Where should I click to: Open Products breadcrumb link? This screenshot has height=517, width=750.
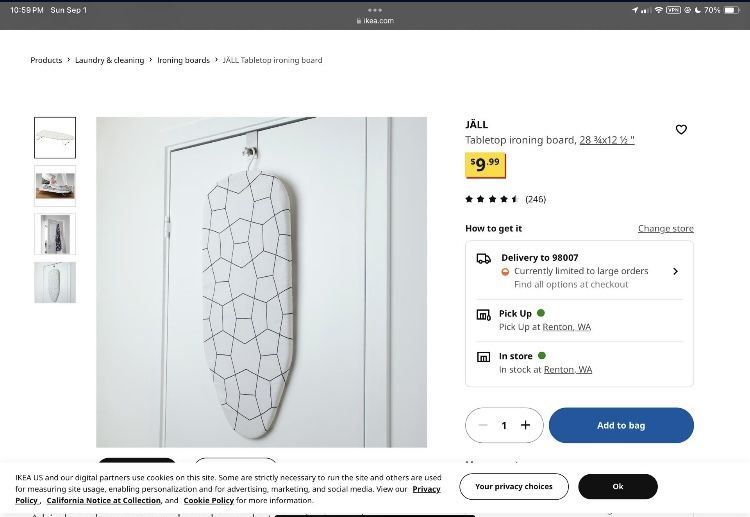[x=46, y=60]
